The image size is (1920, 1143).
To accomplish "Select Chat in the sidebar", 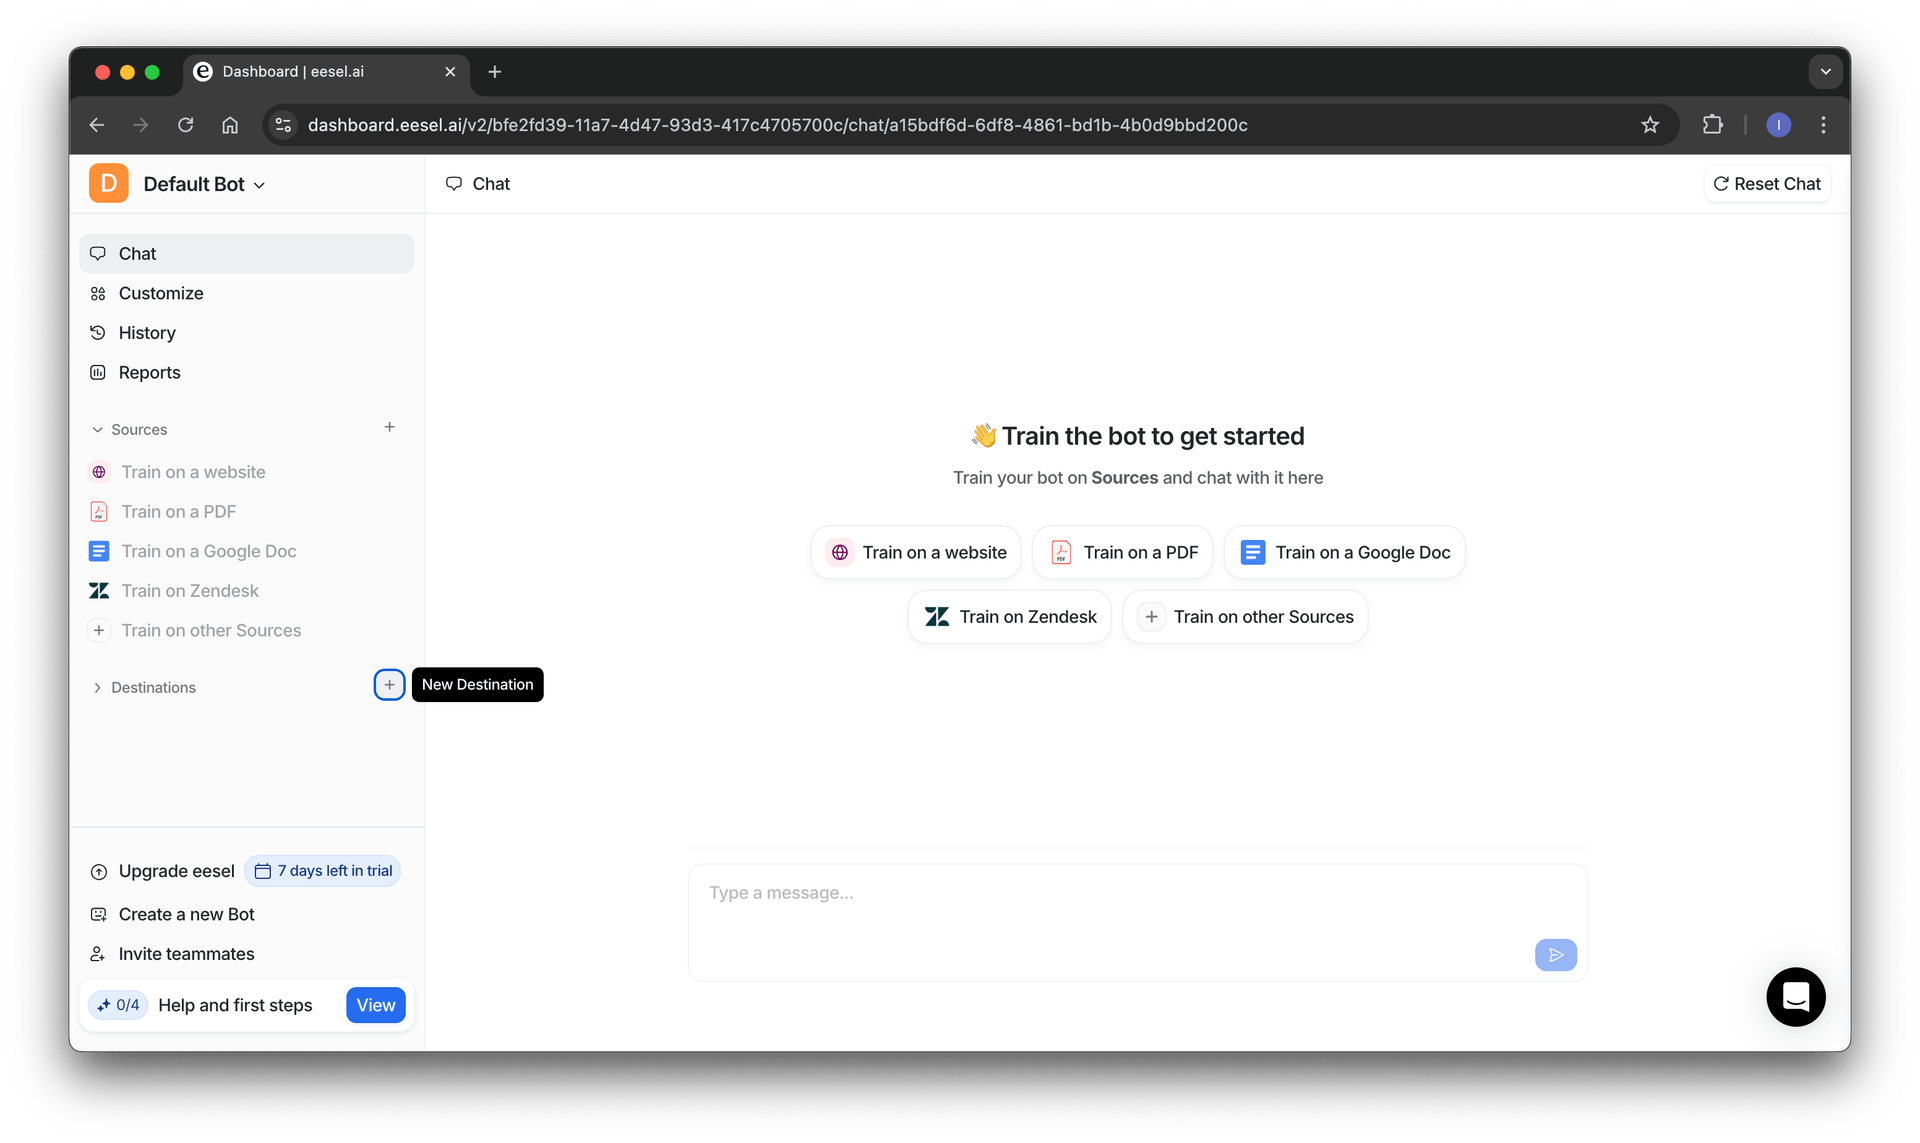I will pyautogui.click(x=246, y=254).
